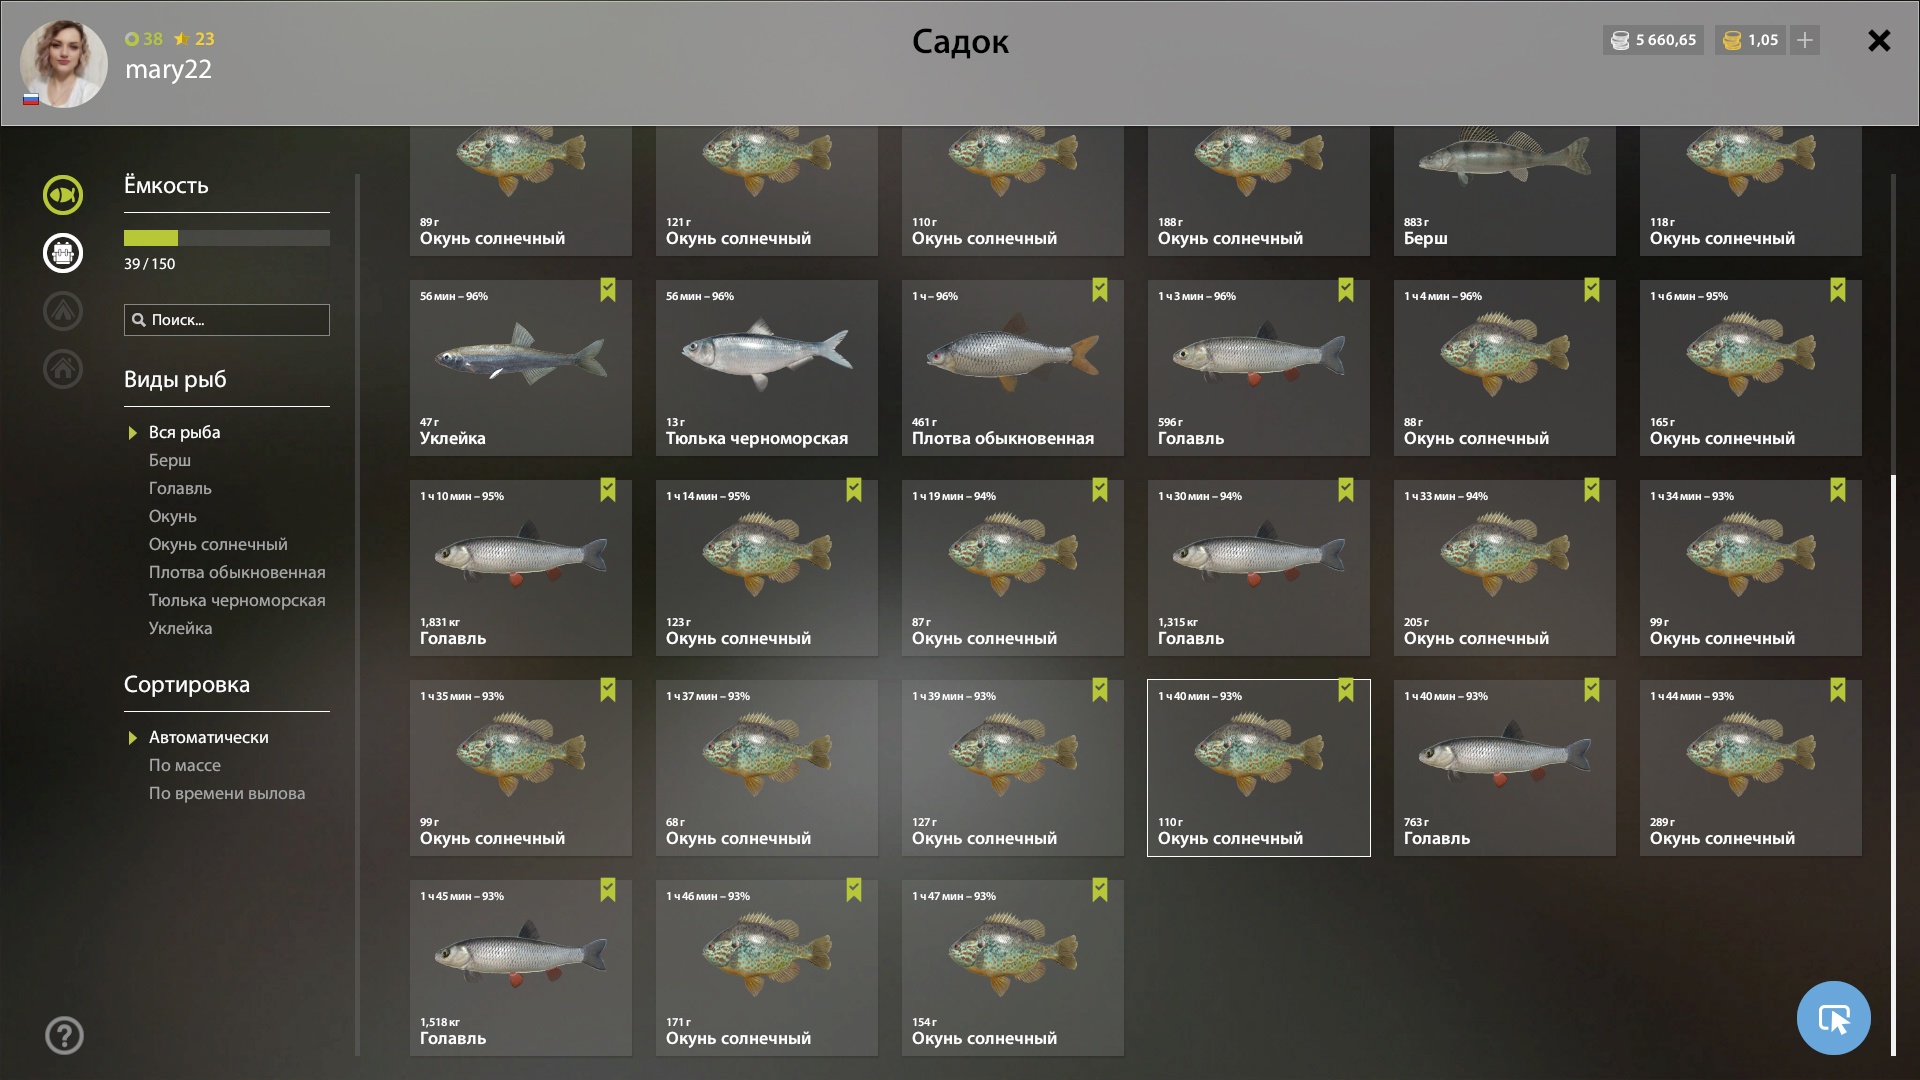Click the blue cursor selection button
Screen dimensions: 1920x1080
pyautogui.click(x=1833, y=1018)
